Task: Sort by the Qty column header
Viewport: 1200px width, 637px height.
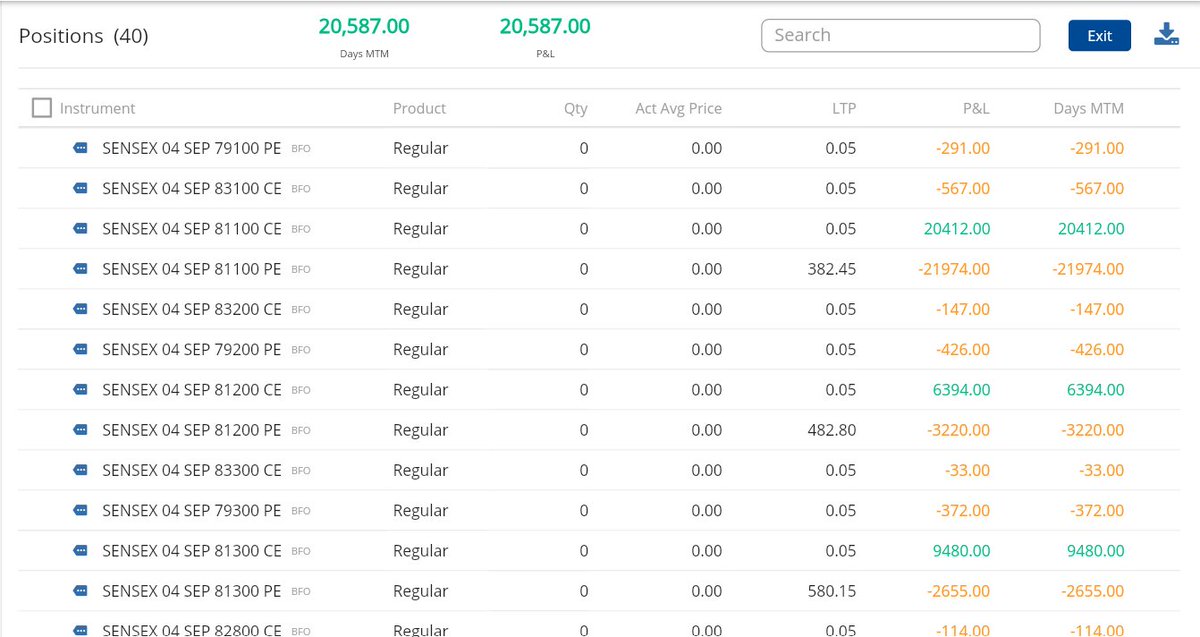Action: [576, 108]
